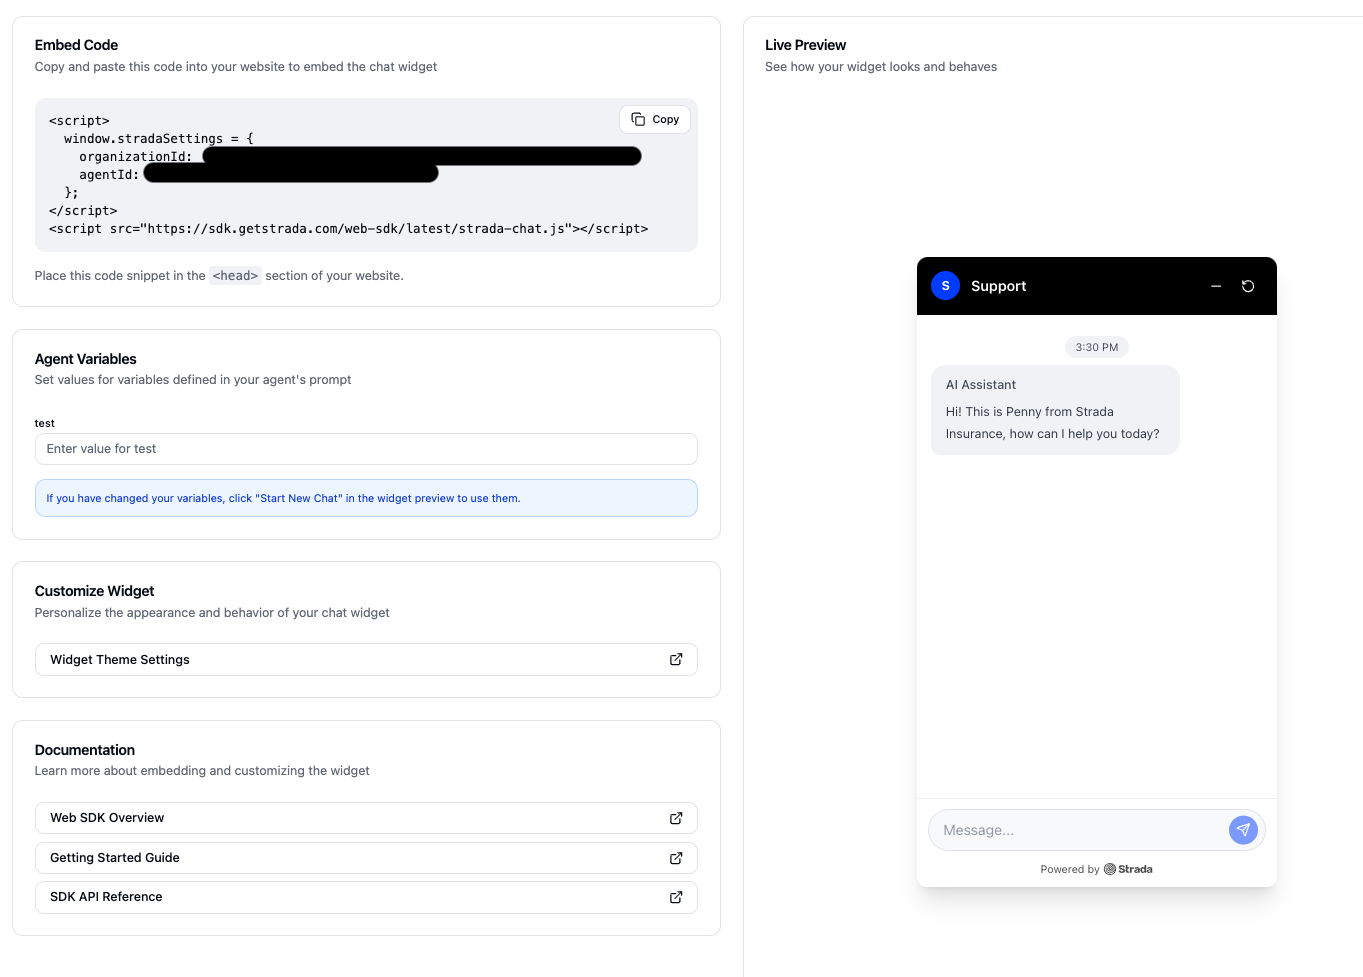Click the Support widget's blue S avatar
This screenshot has width=1363, height=977.
tap(945, 286)
